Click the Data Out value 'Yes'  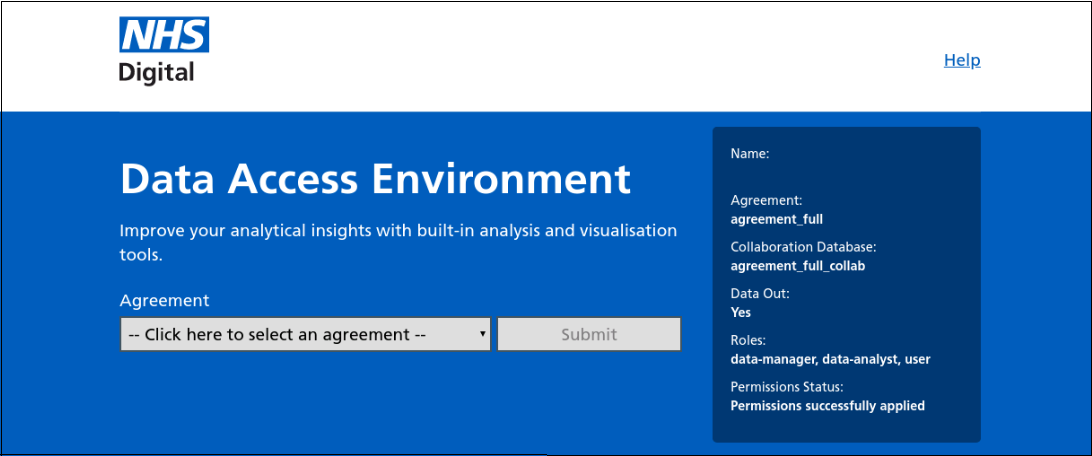click(x=741, y=313)
